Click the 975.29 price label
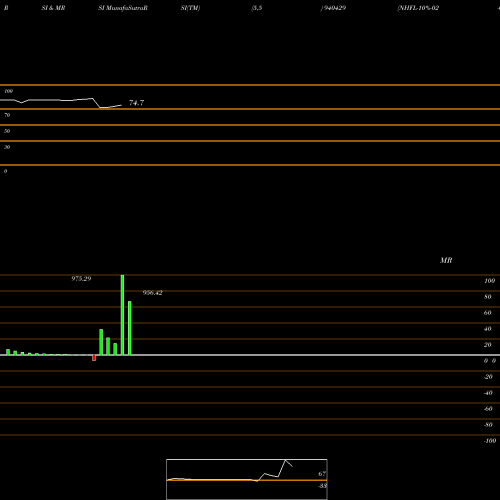 pyautogui.click(x=81, y=278)
